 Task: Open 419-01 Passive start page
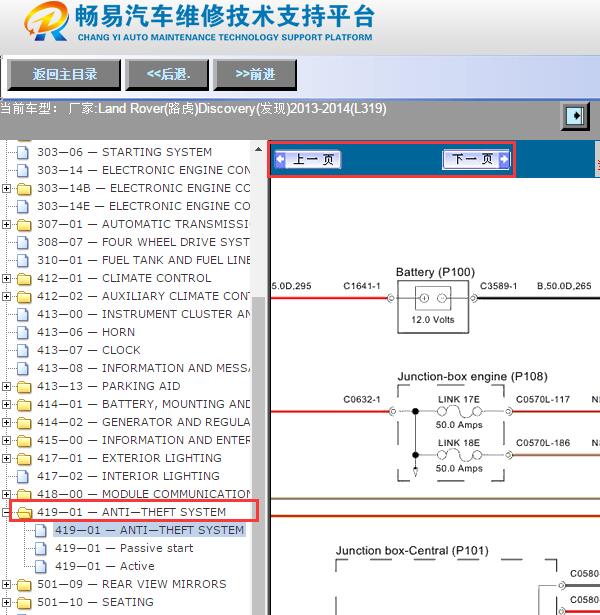coord(124,548)
